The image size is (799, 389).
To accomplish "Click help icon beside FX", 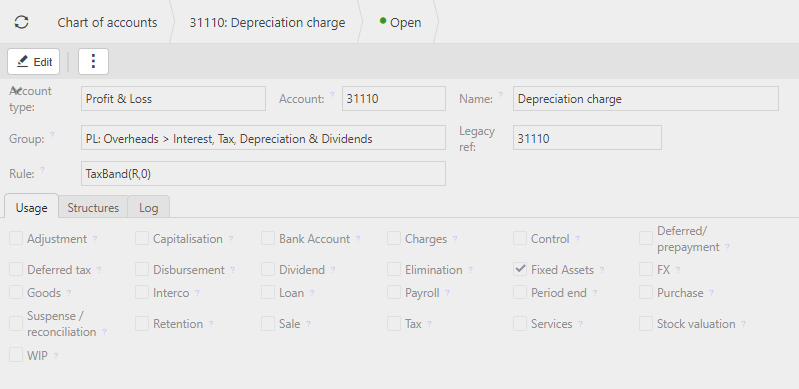I will (x=678, y=270).
